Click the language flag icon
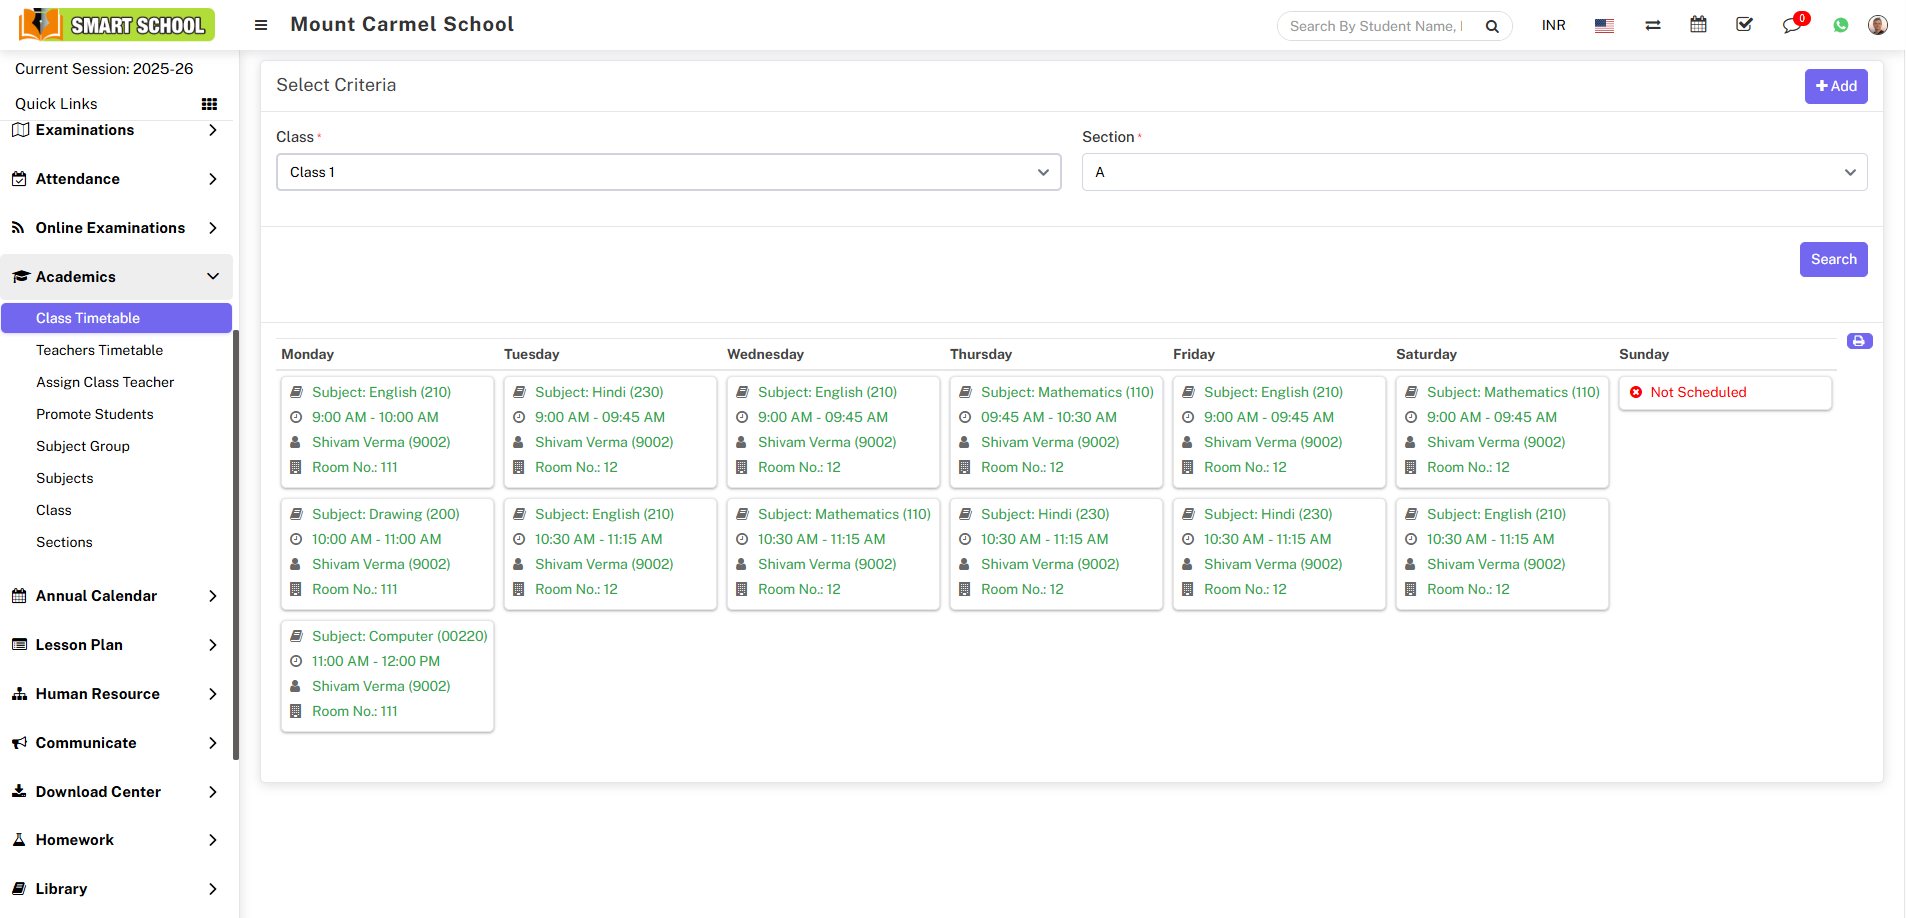Viewport: 1906px width, 918px height. point(1604,26)
